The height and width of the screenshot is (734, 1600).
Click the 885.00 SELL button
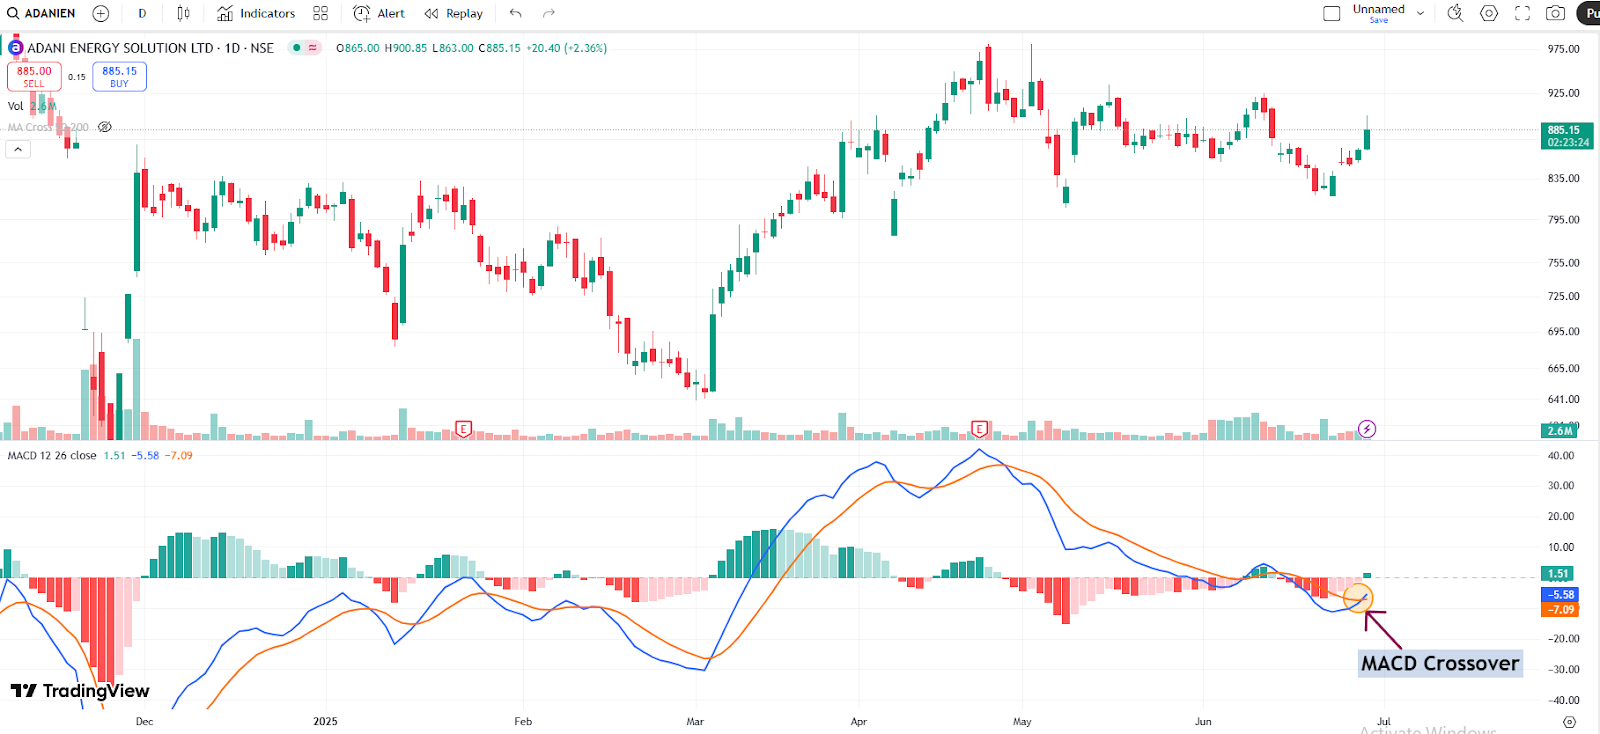[34, 76]
